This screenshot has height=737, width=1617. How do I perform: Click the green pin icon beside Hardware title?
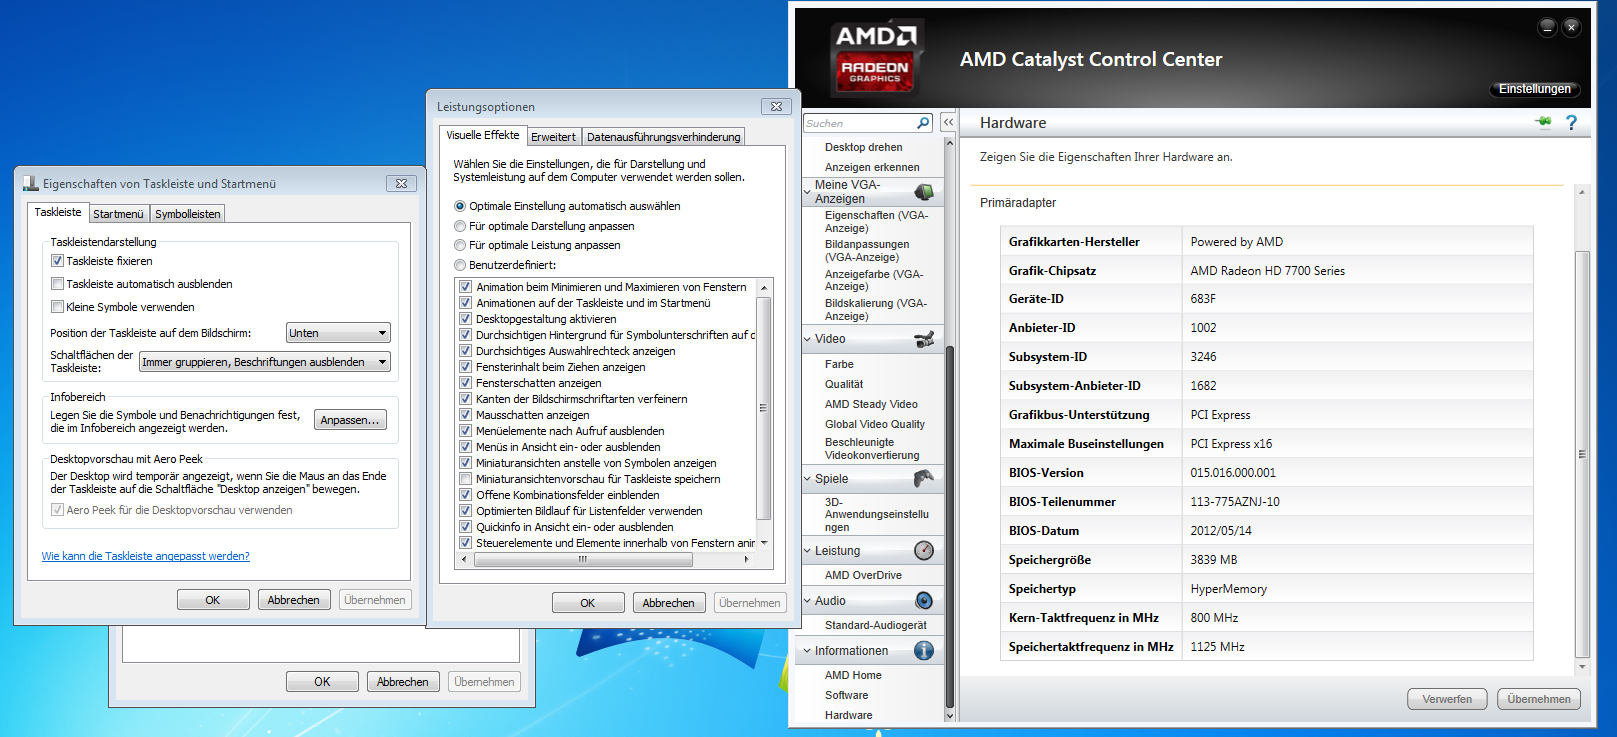point(1544,122)
